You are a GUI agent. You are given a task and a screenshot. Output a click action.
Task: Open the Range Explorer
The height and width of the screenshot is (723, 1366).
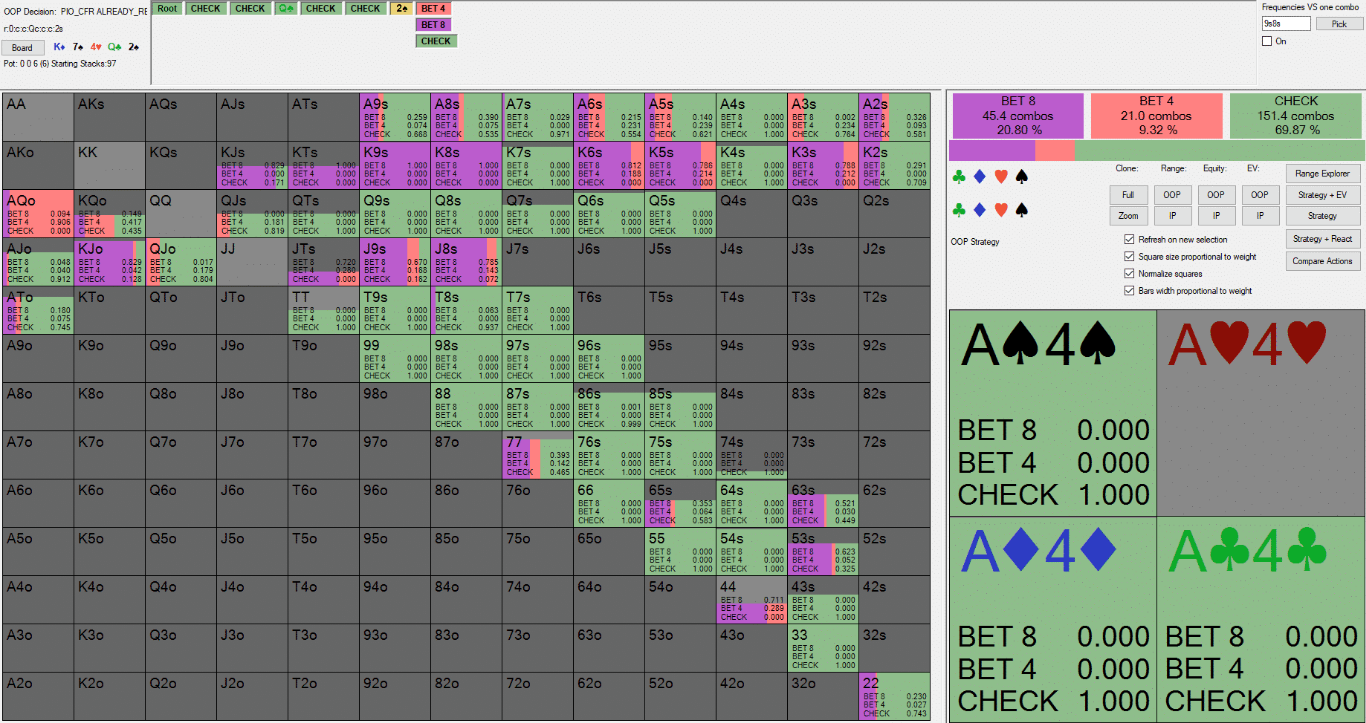(1321, 173)
